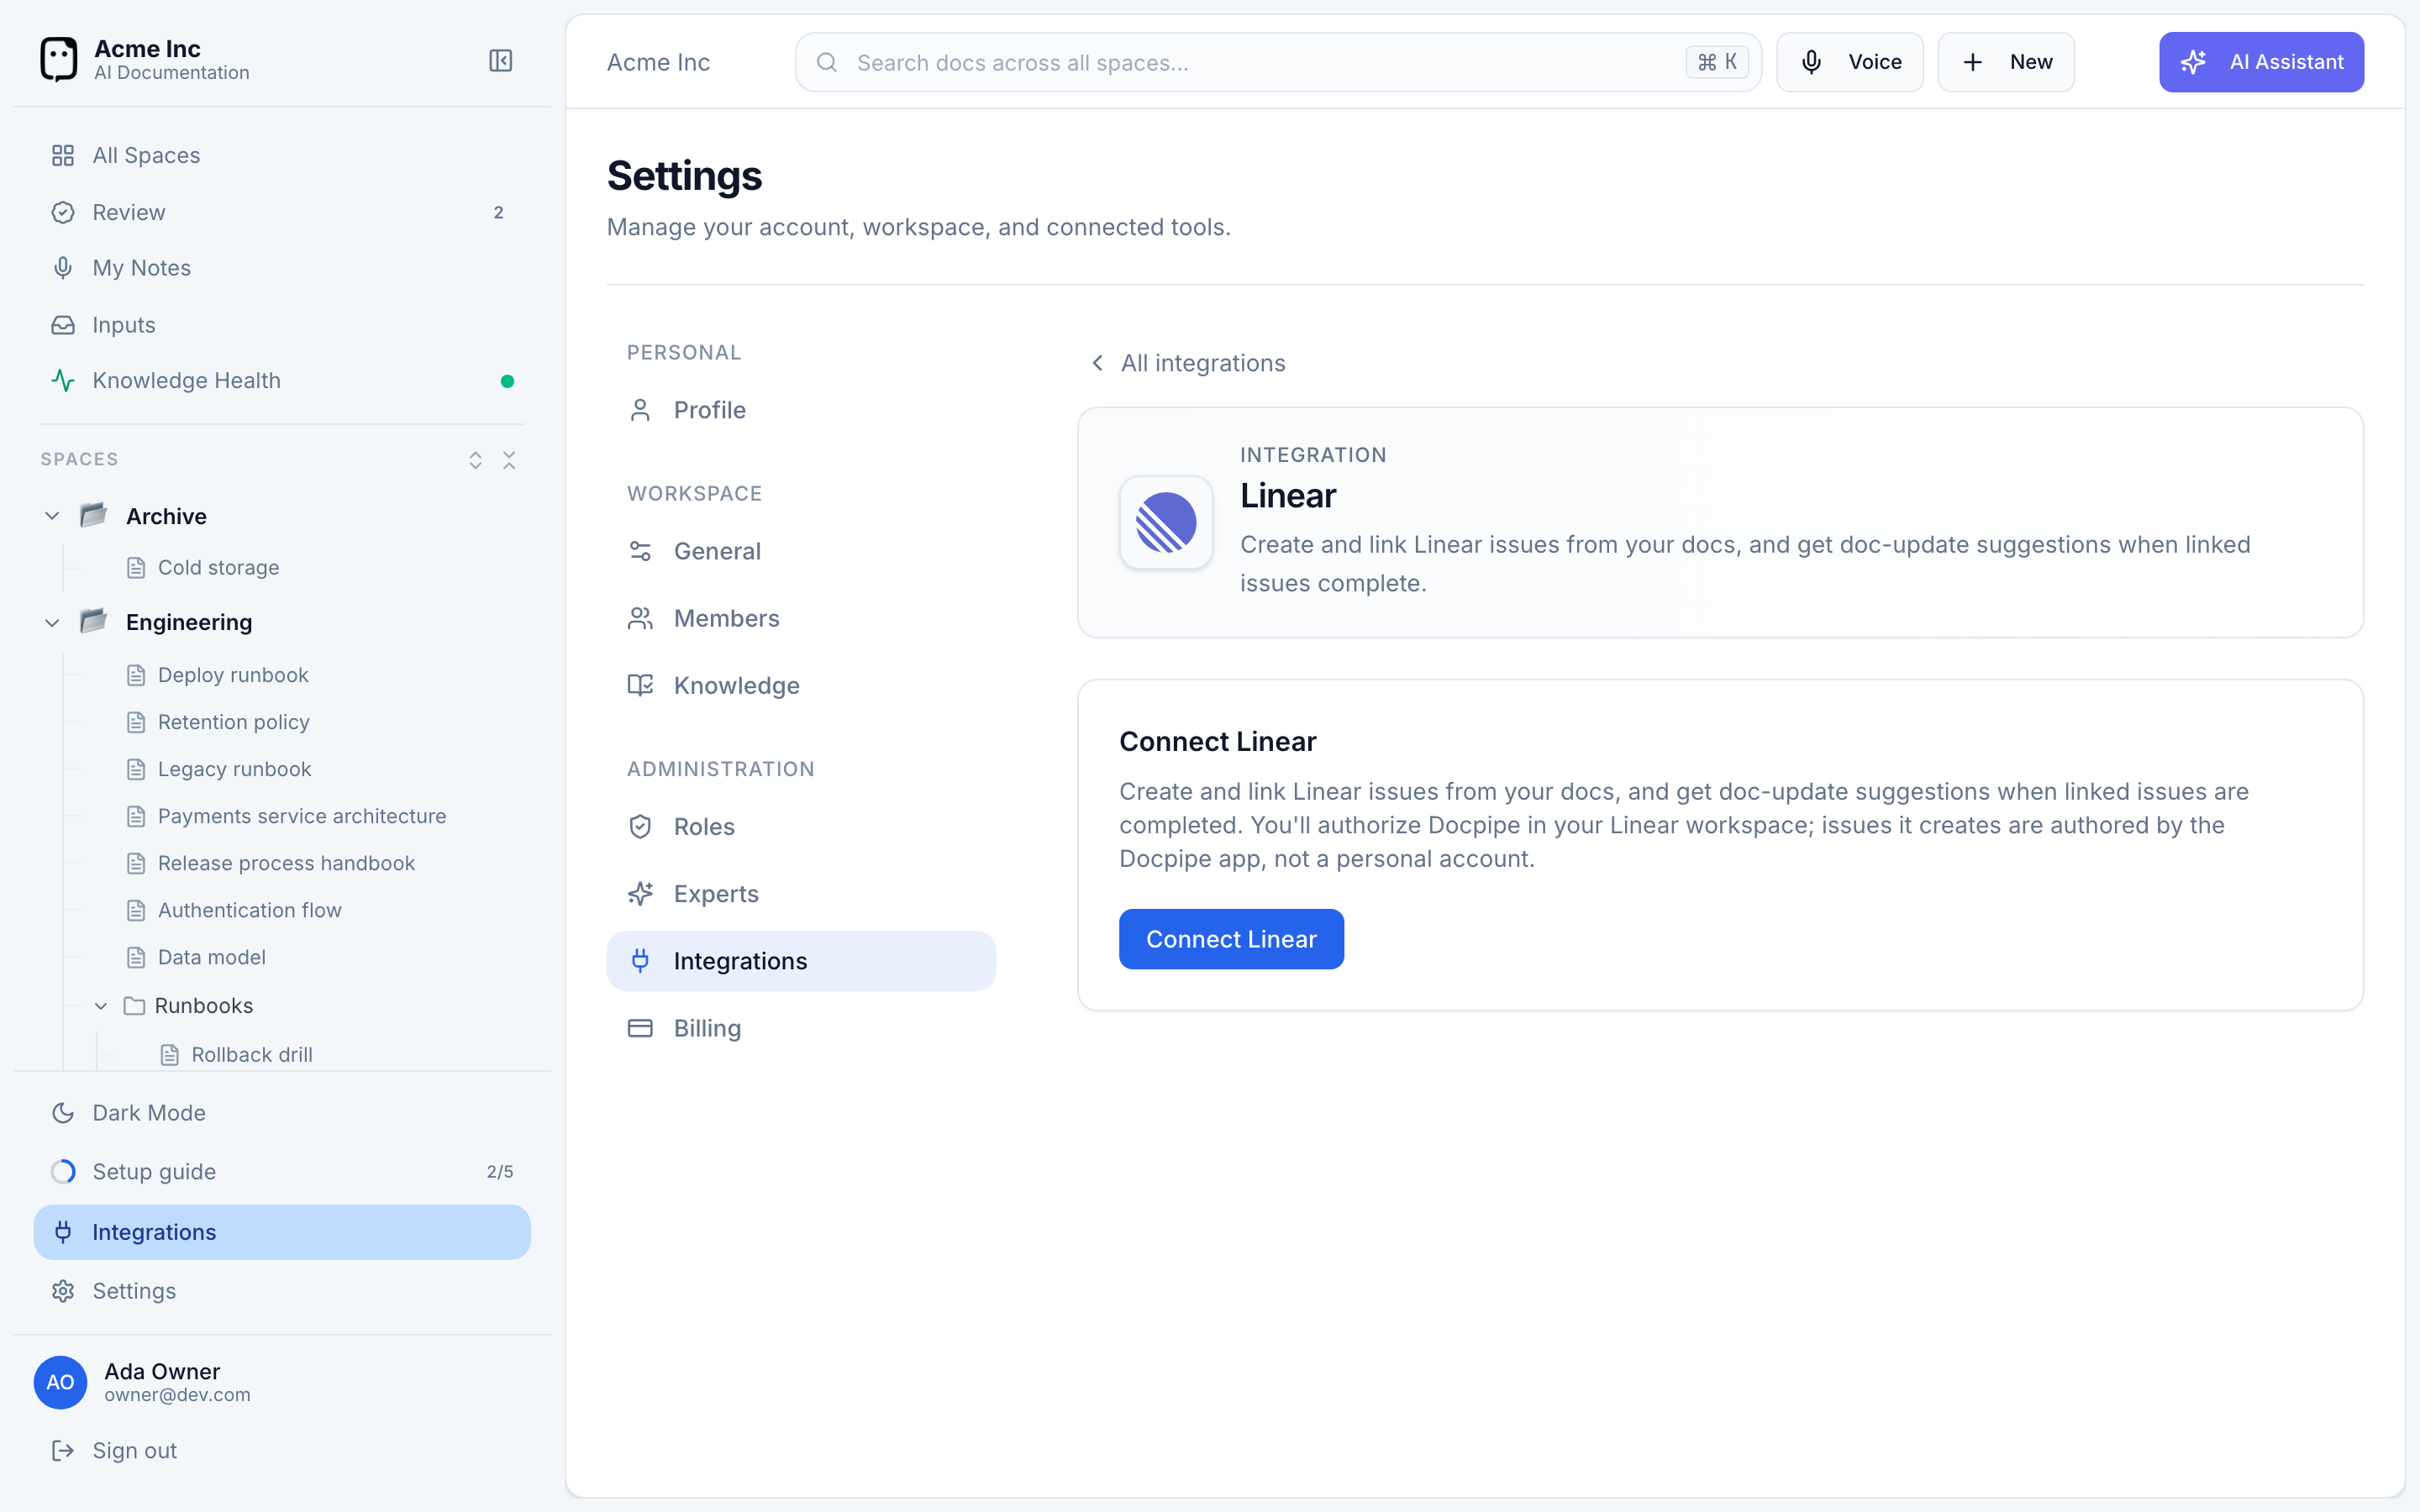Open the Rollback drill doc
The width and height of the screenshot is (2420, 1512).
pos(251,1055)
